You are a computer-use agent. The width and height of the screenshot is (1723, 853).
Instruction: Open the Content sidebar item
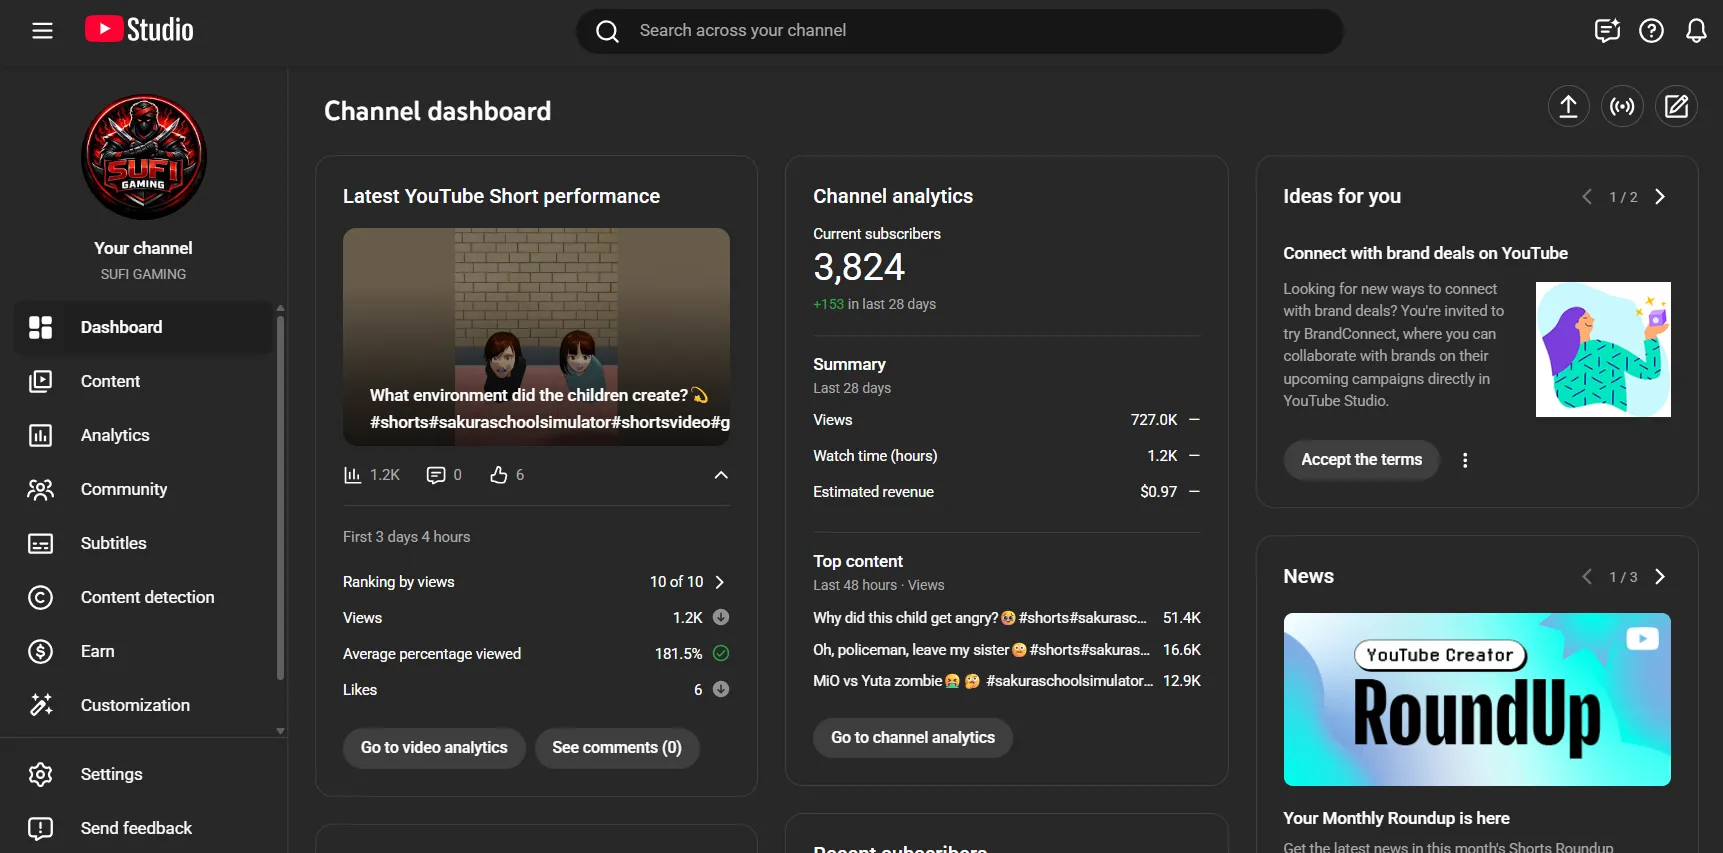(143, 381)
